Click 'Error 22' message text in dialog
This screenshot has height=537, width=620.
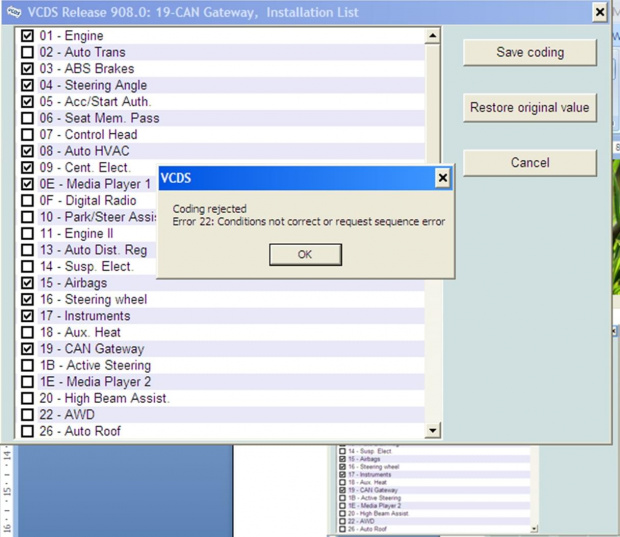tap(309, 221)
